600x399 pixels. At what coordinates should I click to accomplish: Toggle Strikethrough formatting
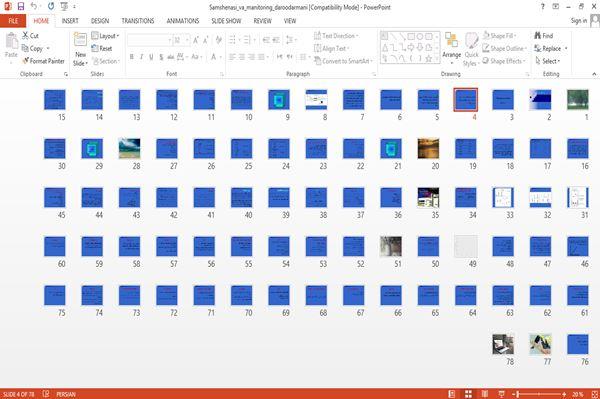[171, 57]
